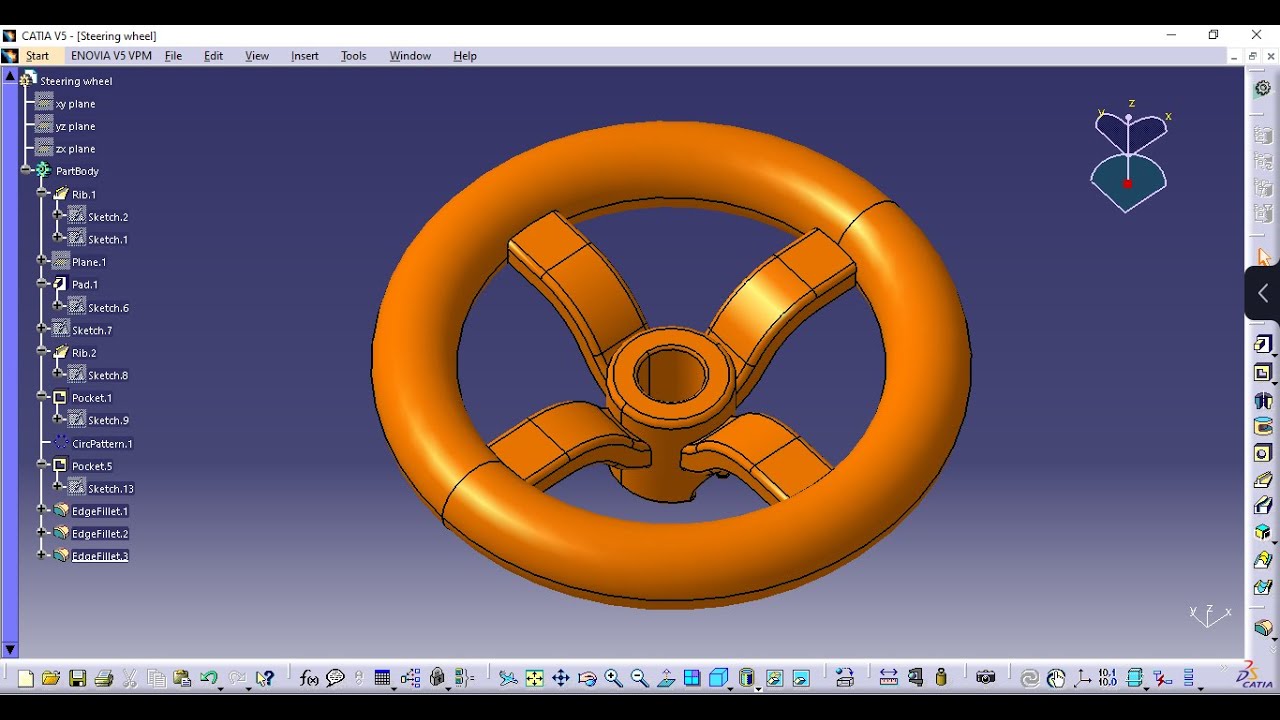The width and height of the screenshot is (1280, 720).
Task: Select Pocket.5 in the tree
Action: coord(92,466)
